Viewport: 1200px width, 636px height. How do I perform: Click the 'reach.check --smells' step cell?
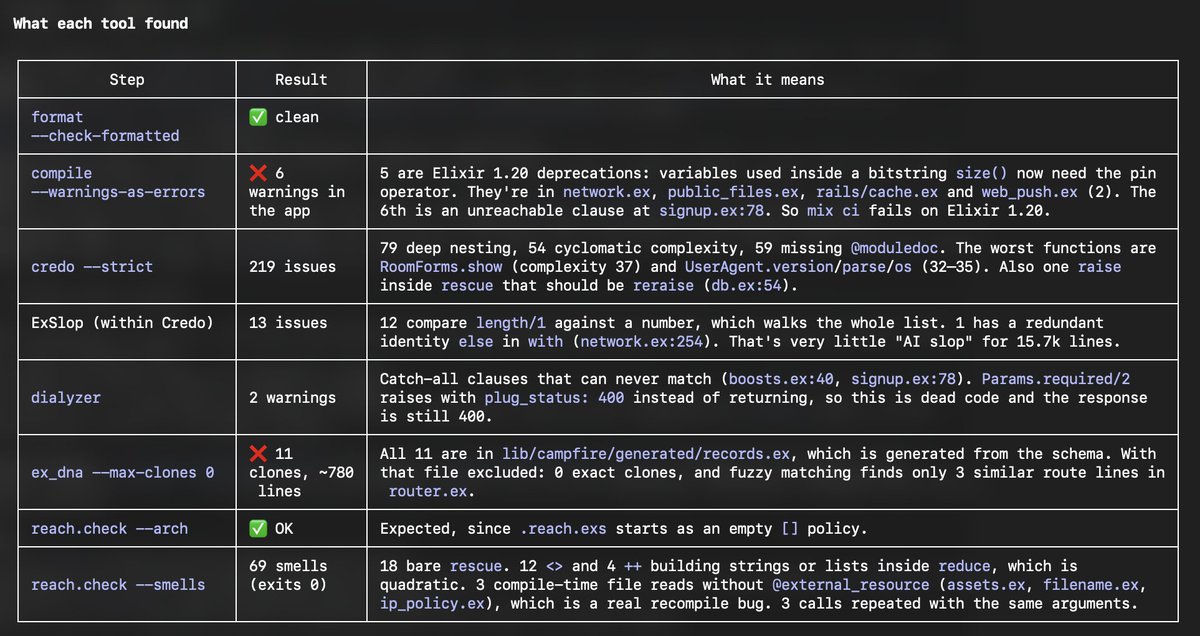click(x=127, y=584)
